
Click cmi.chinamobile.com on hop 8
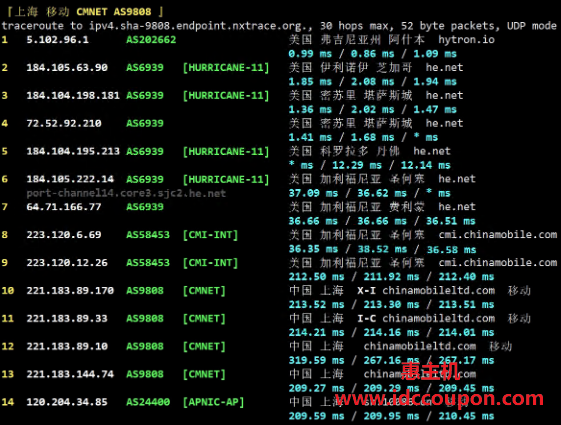[x=498, y=235]
